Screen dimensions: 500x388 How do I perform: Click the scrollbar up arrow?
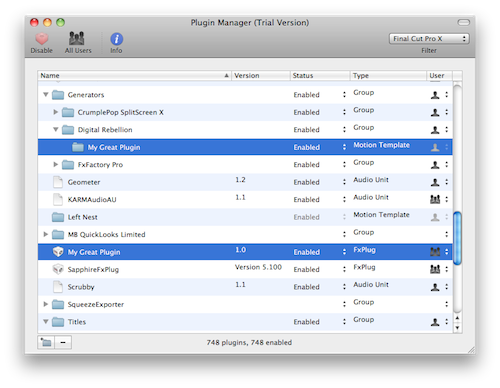[x=457, y=318]
